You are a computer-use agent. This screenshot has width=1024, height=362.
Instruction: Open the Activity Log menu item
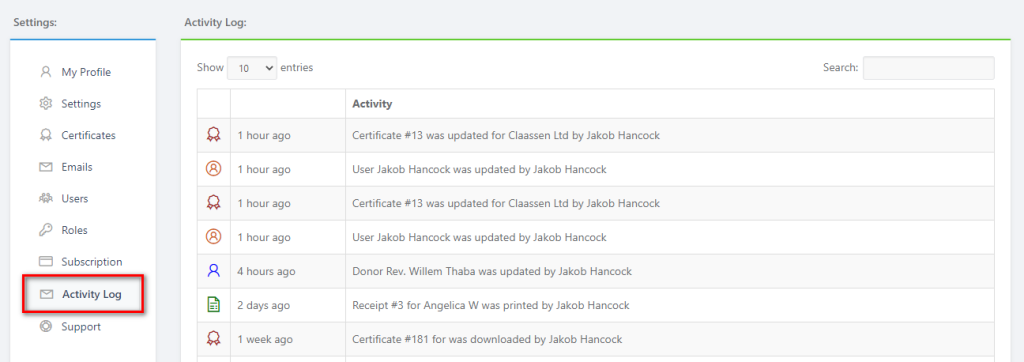83,294
